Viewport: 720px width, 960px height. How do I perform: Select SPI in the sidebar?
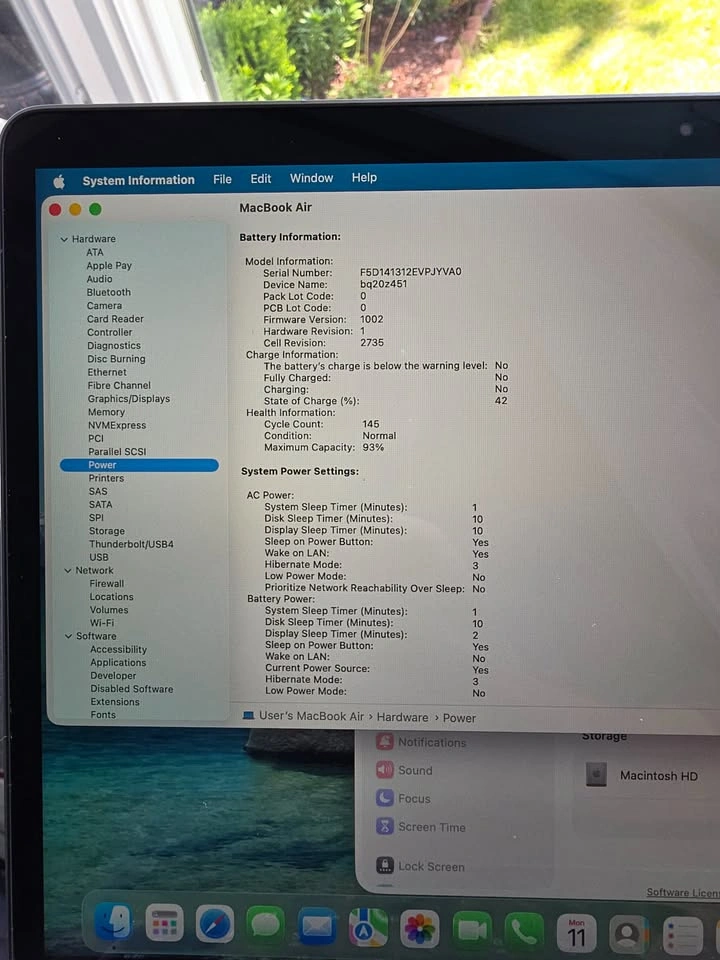[x=96, y=517]
